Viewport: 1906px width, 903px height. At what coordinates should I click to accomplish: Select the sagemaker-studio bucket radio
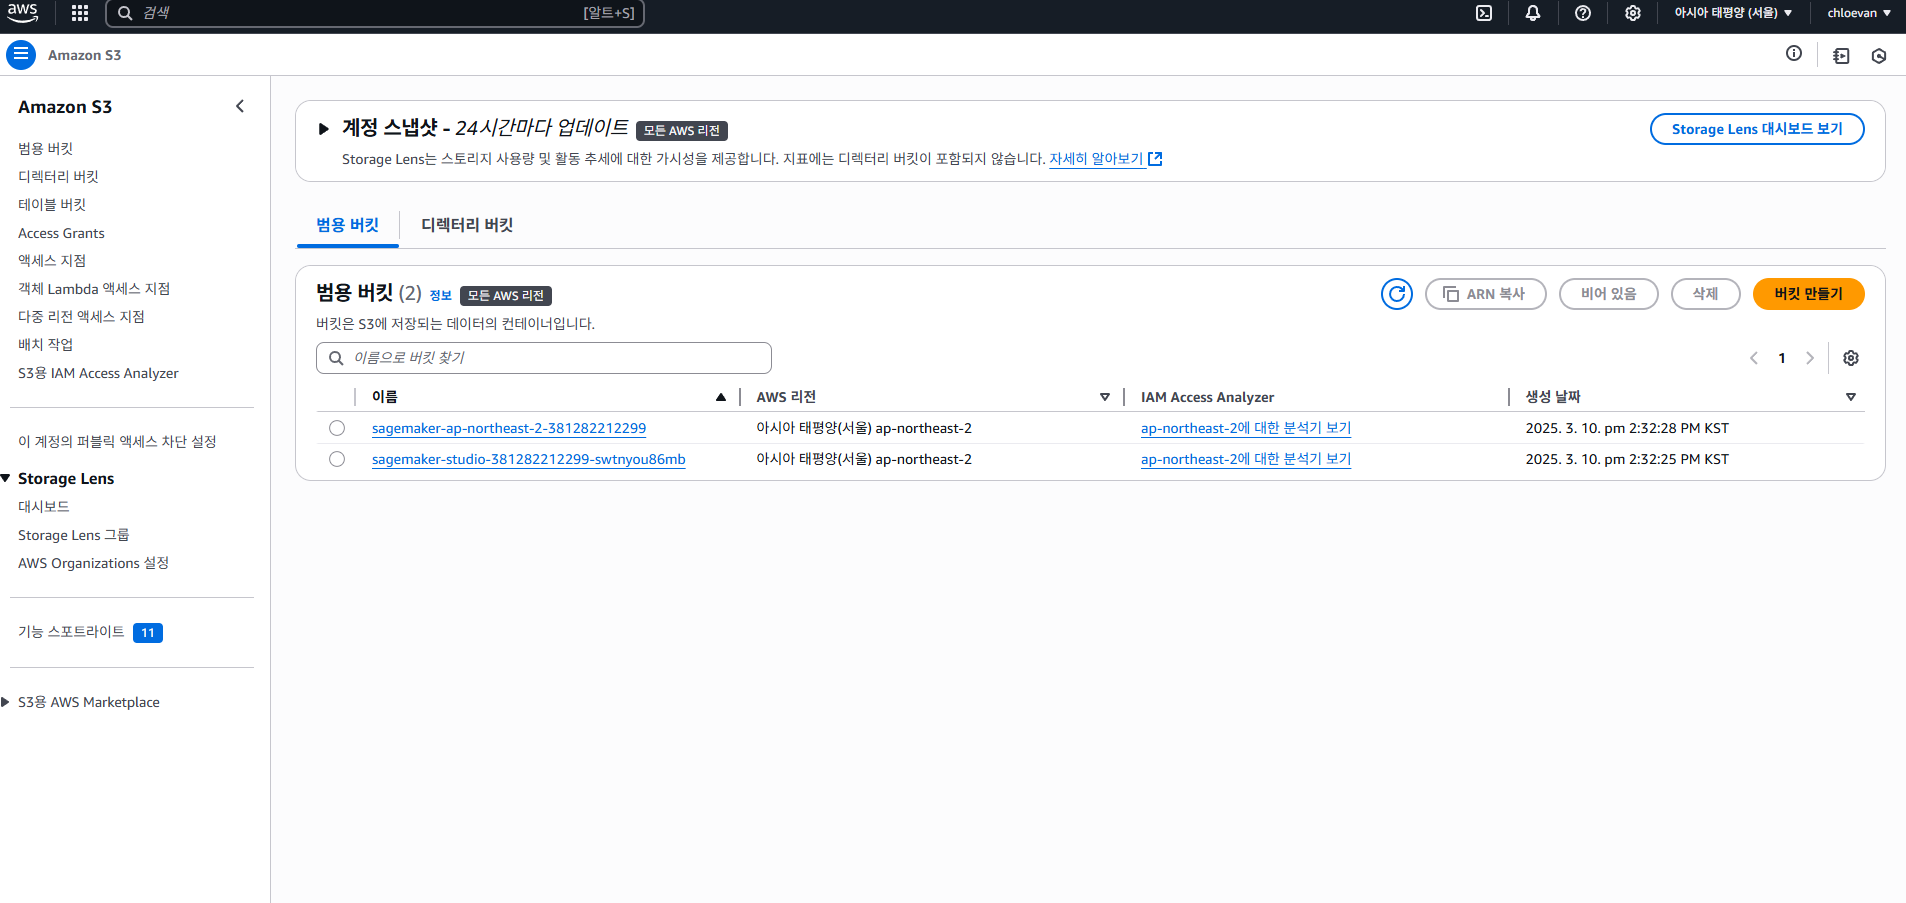[x=337, y=459]
